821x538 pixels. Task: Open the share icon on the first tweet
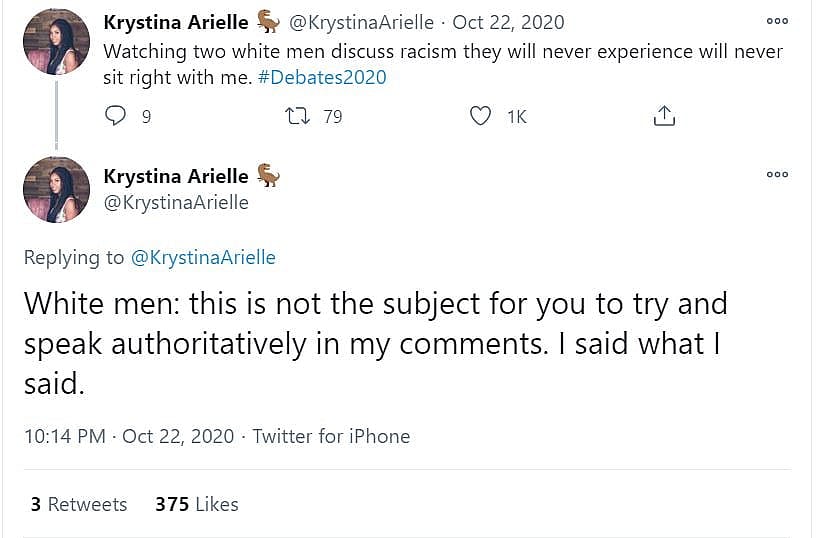[x=664, y=116]
